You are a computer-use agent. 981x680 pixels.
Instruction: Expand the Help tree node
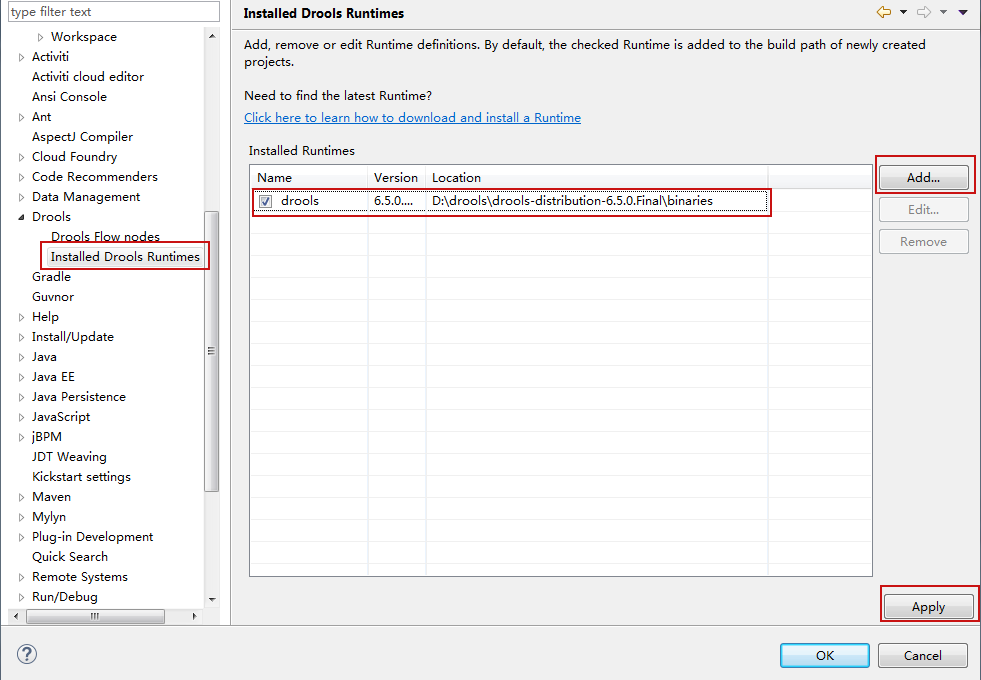tap(22, 317)
